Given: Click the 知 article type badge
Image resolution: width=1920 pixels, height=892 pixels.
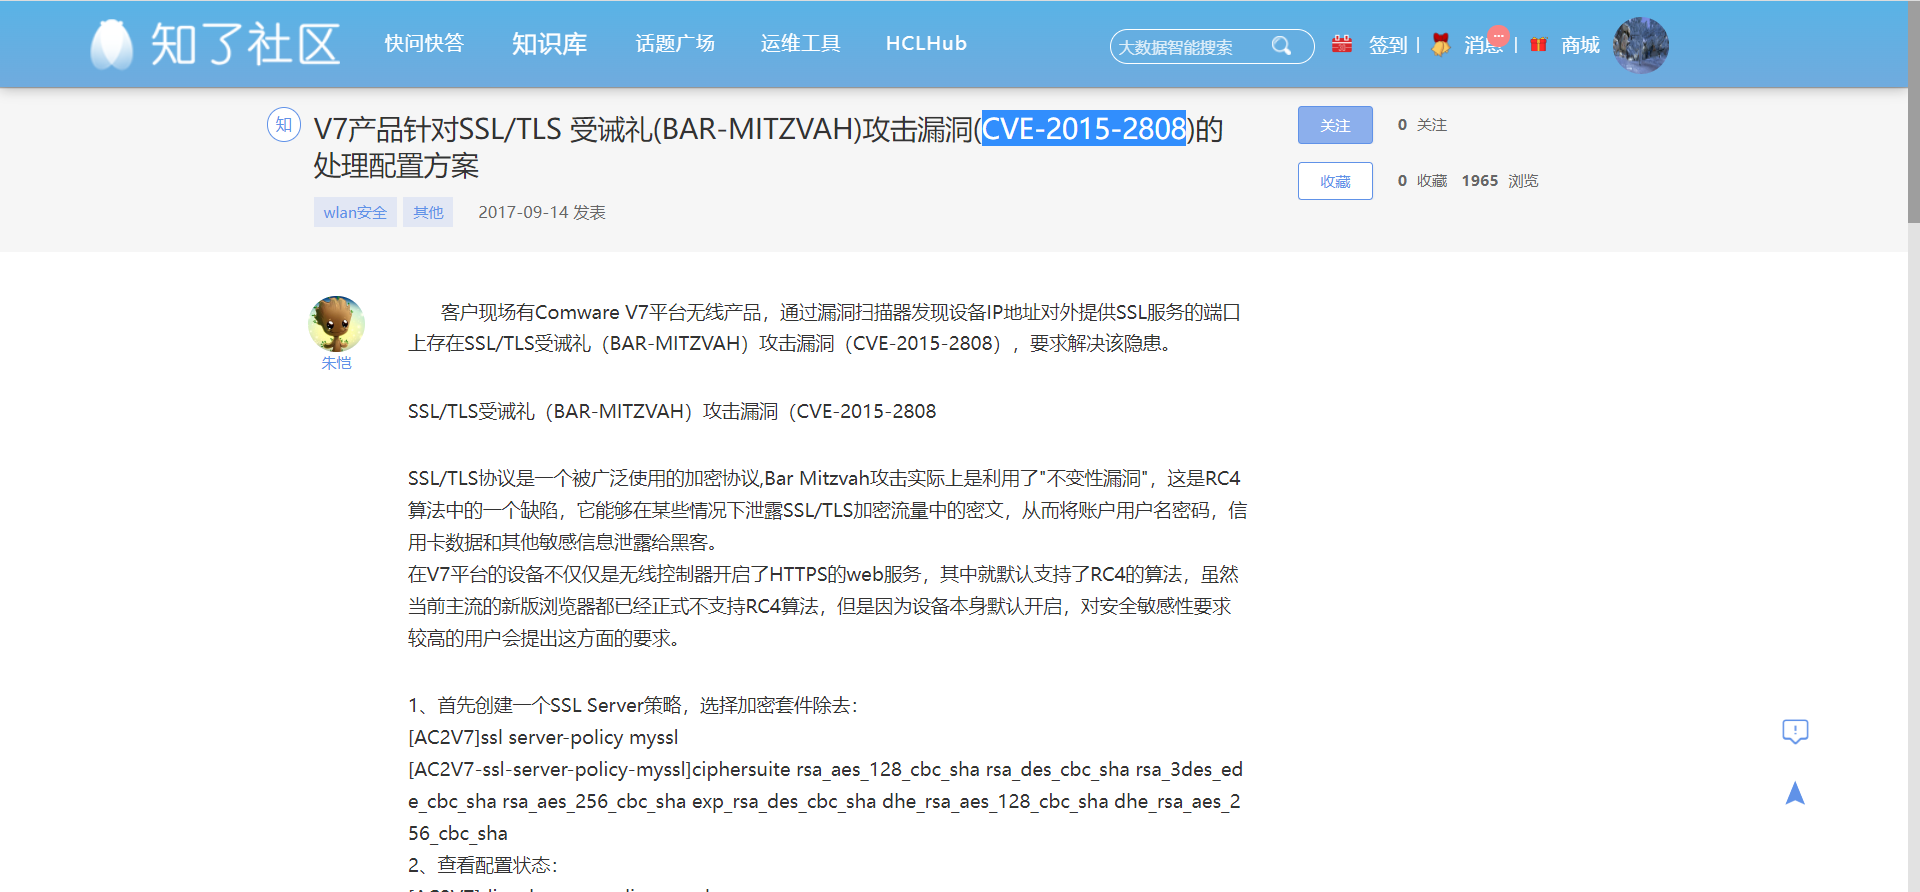Looking at the screenshot, I should pos(284,124).
